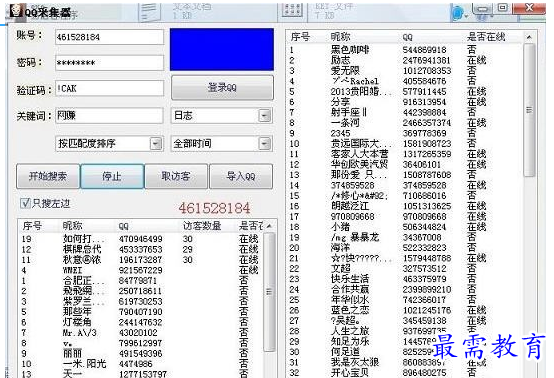Select the row with nickname 励志
Screen dimensions: 554x378
click(405, 60)
